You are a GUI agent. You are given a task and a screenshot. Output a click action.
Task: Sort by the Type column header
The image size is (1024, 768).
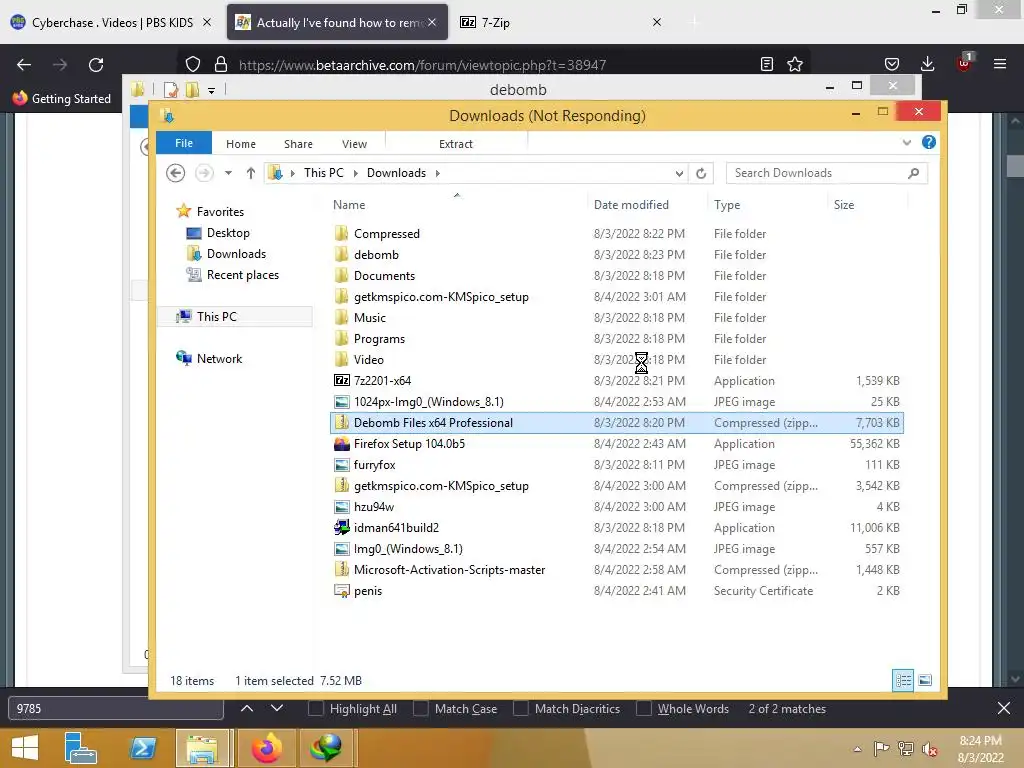tap(727, 205)
